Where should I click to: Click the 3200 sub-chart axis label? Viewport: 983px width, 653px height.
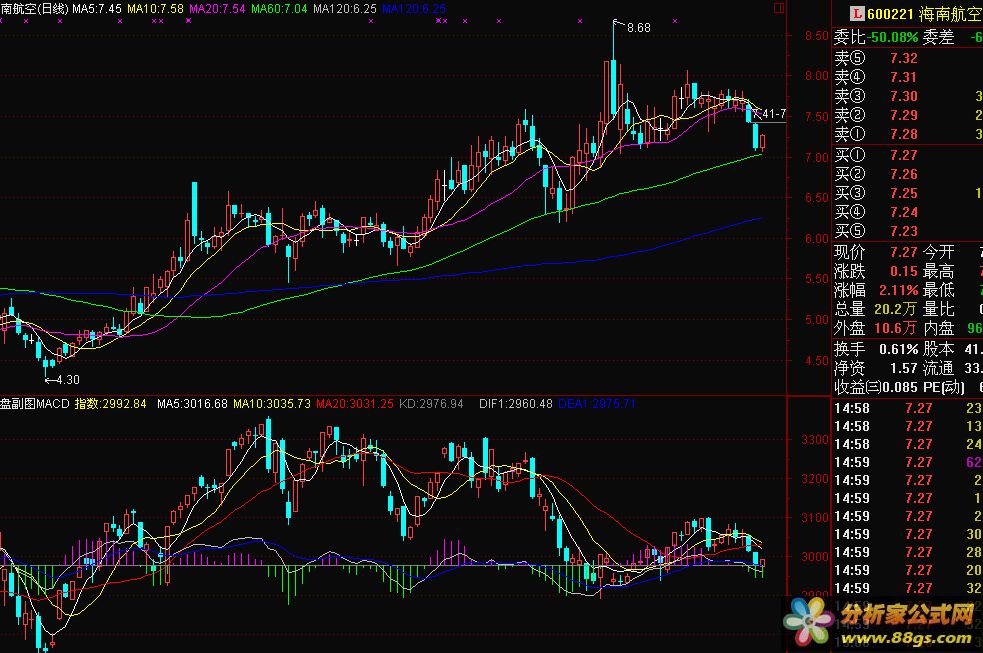[815, 479]
